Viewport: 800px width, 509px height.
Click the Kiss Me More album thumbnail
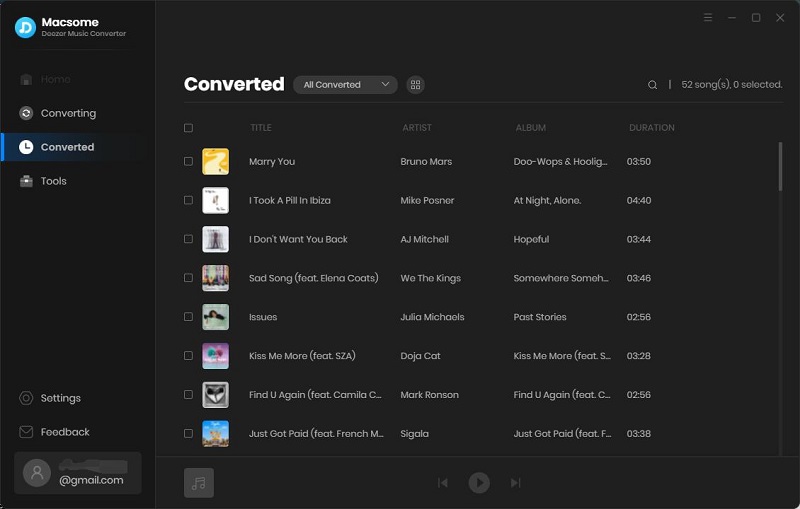pyautogui.click(x=215, y=356)
